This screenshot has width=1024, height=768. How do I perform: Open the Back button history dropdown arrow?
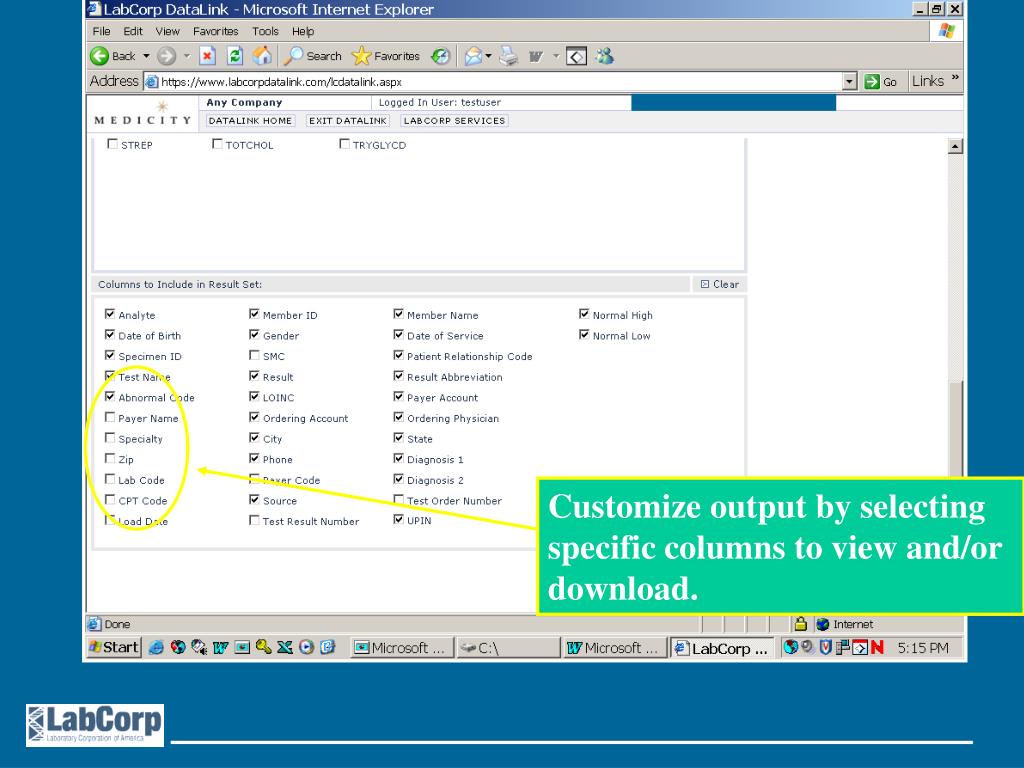click(x=146, y=56)
